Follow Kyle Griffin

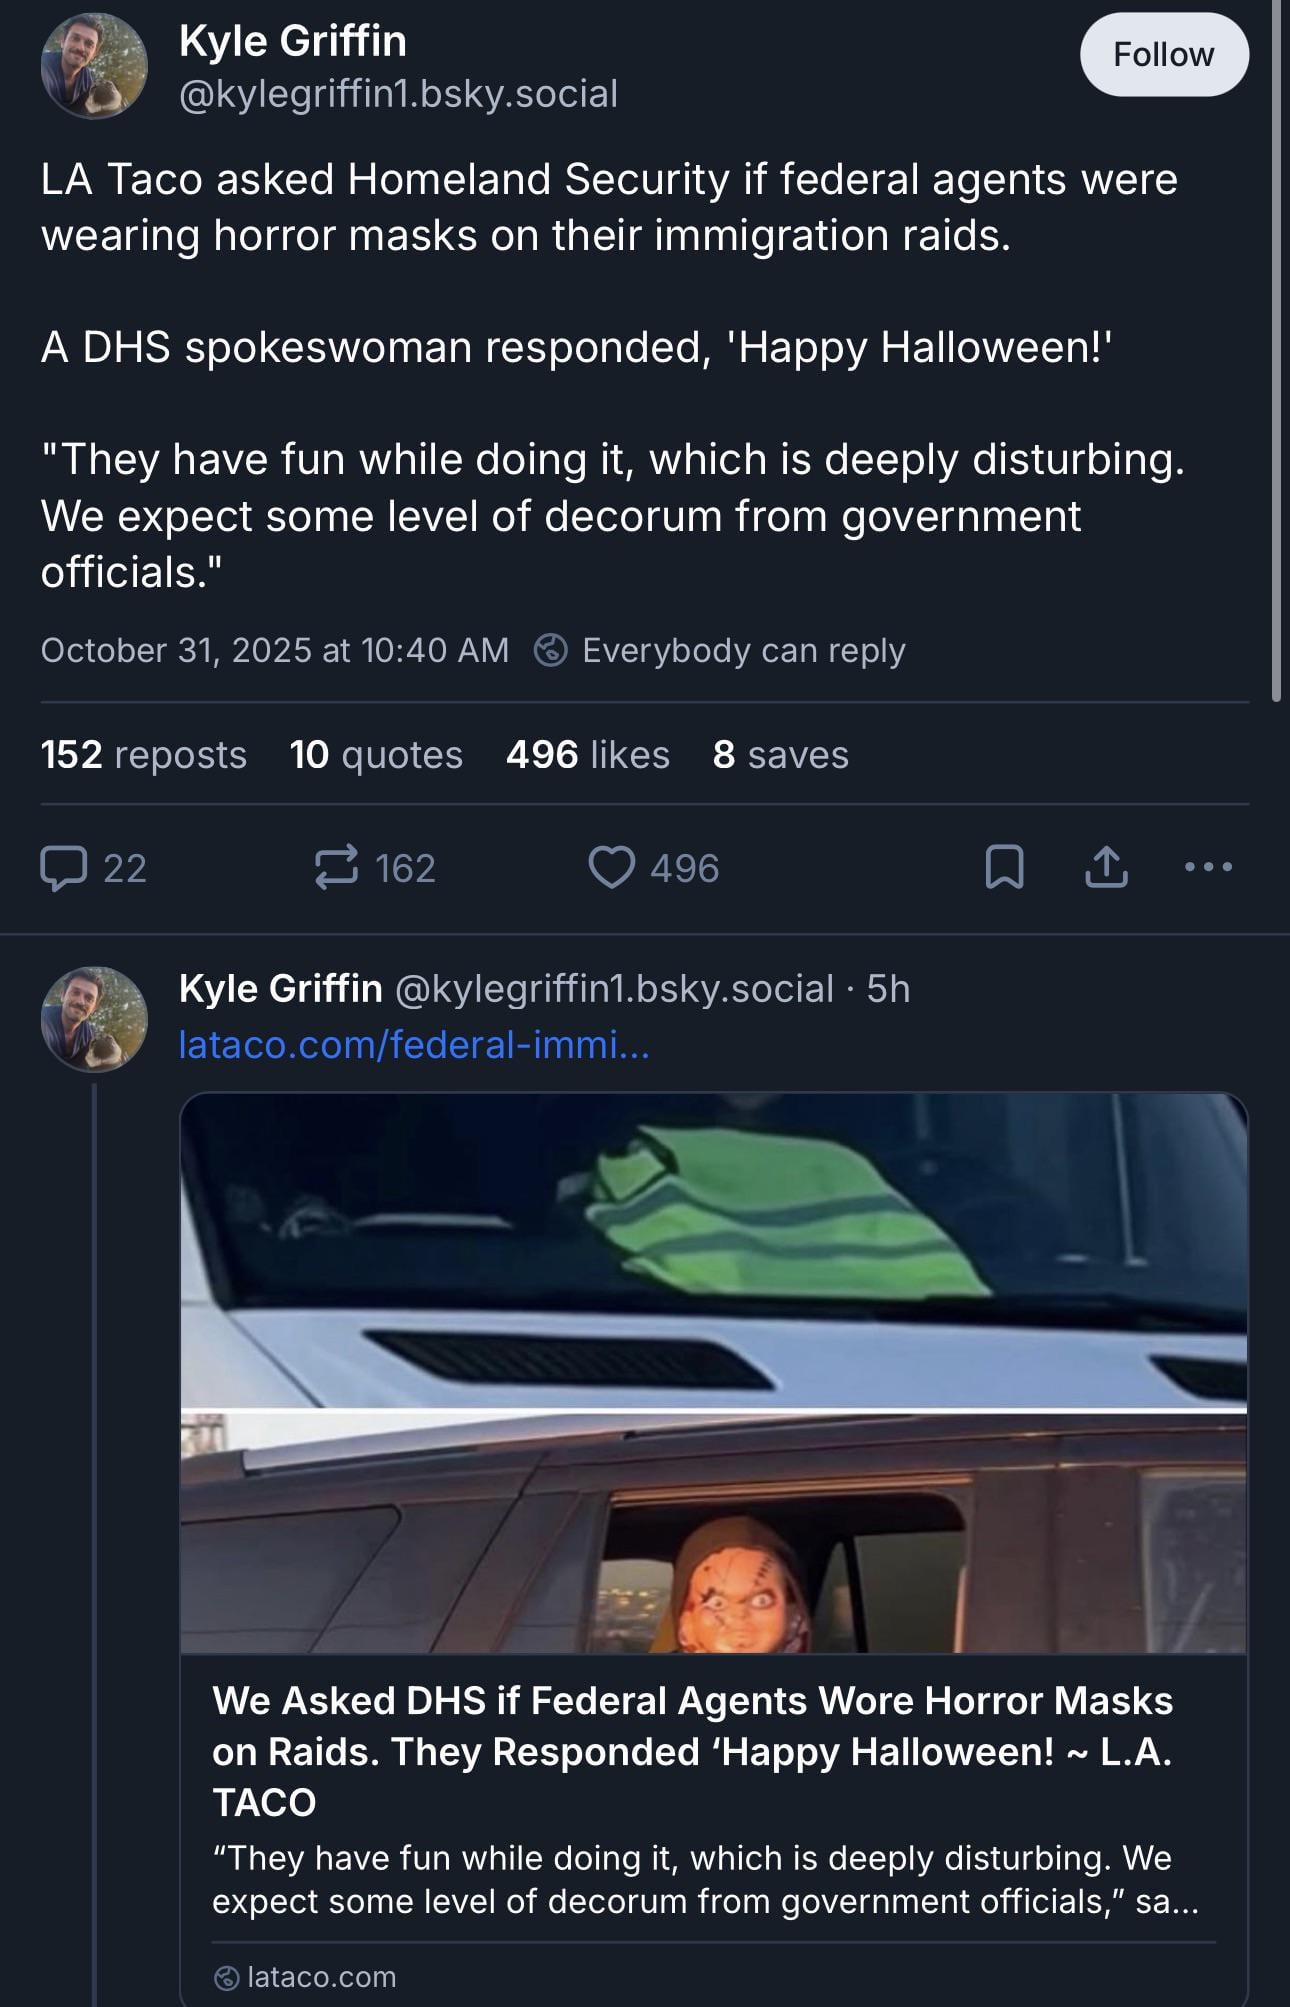click(1163, 55)
